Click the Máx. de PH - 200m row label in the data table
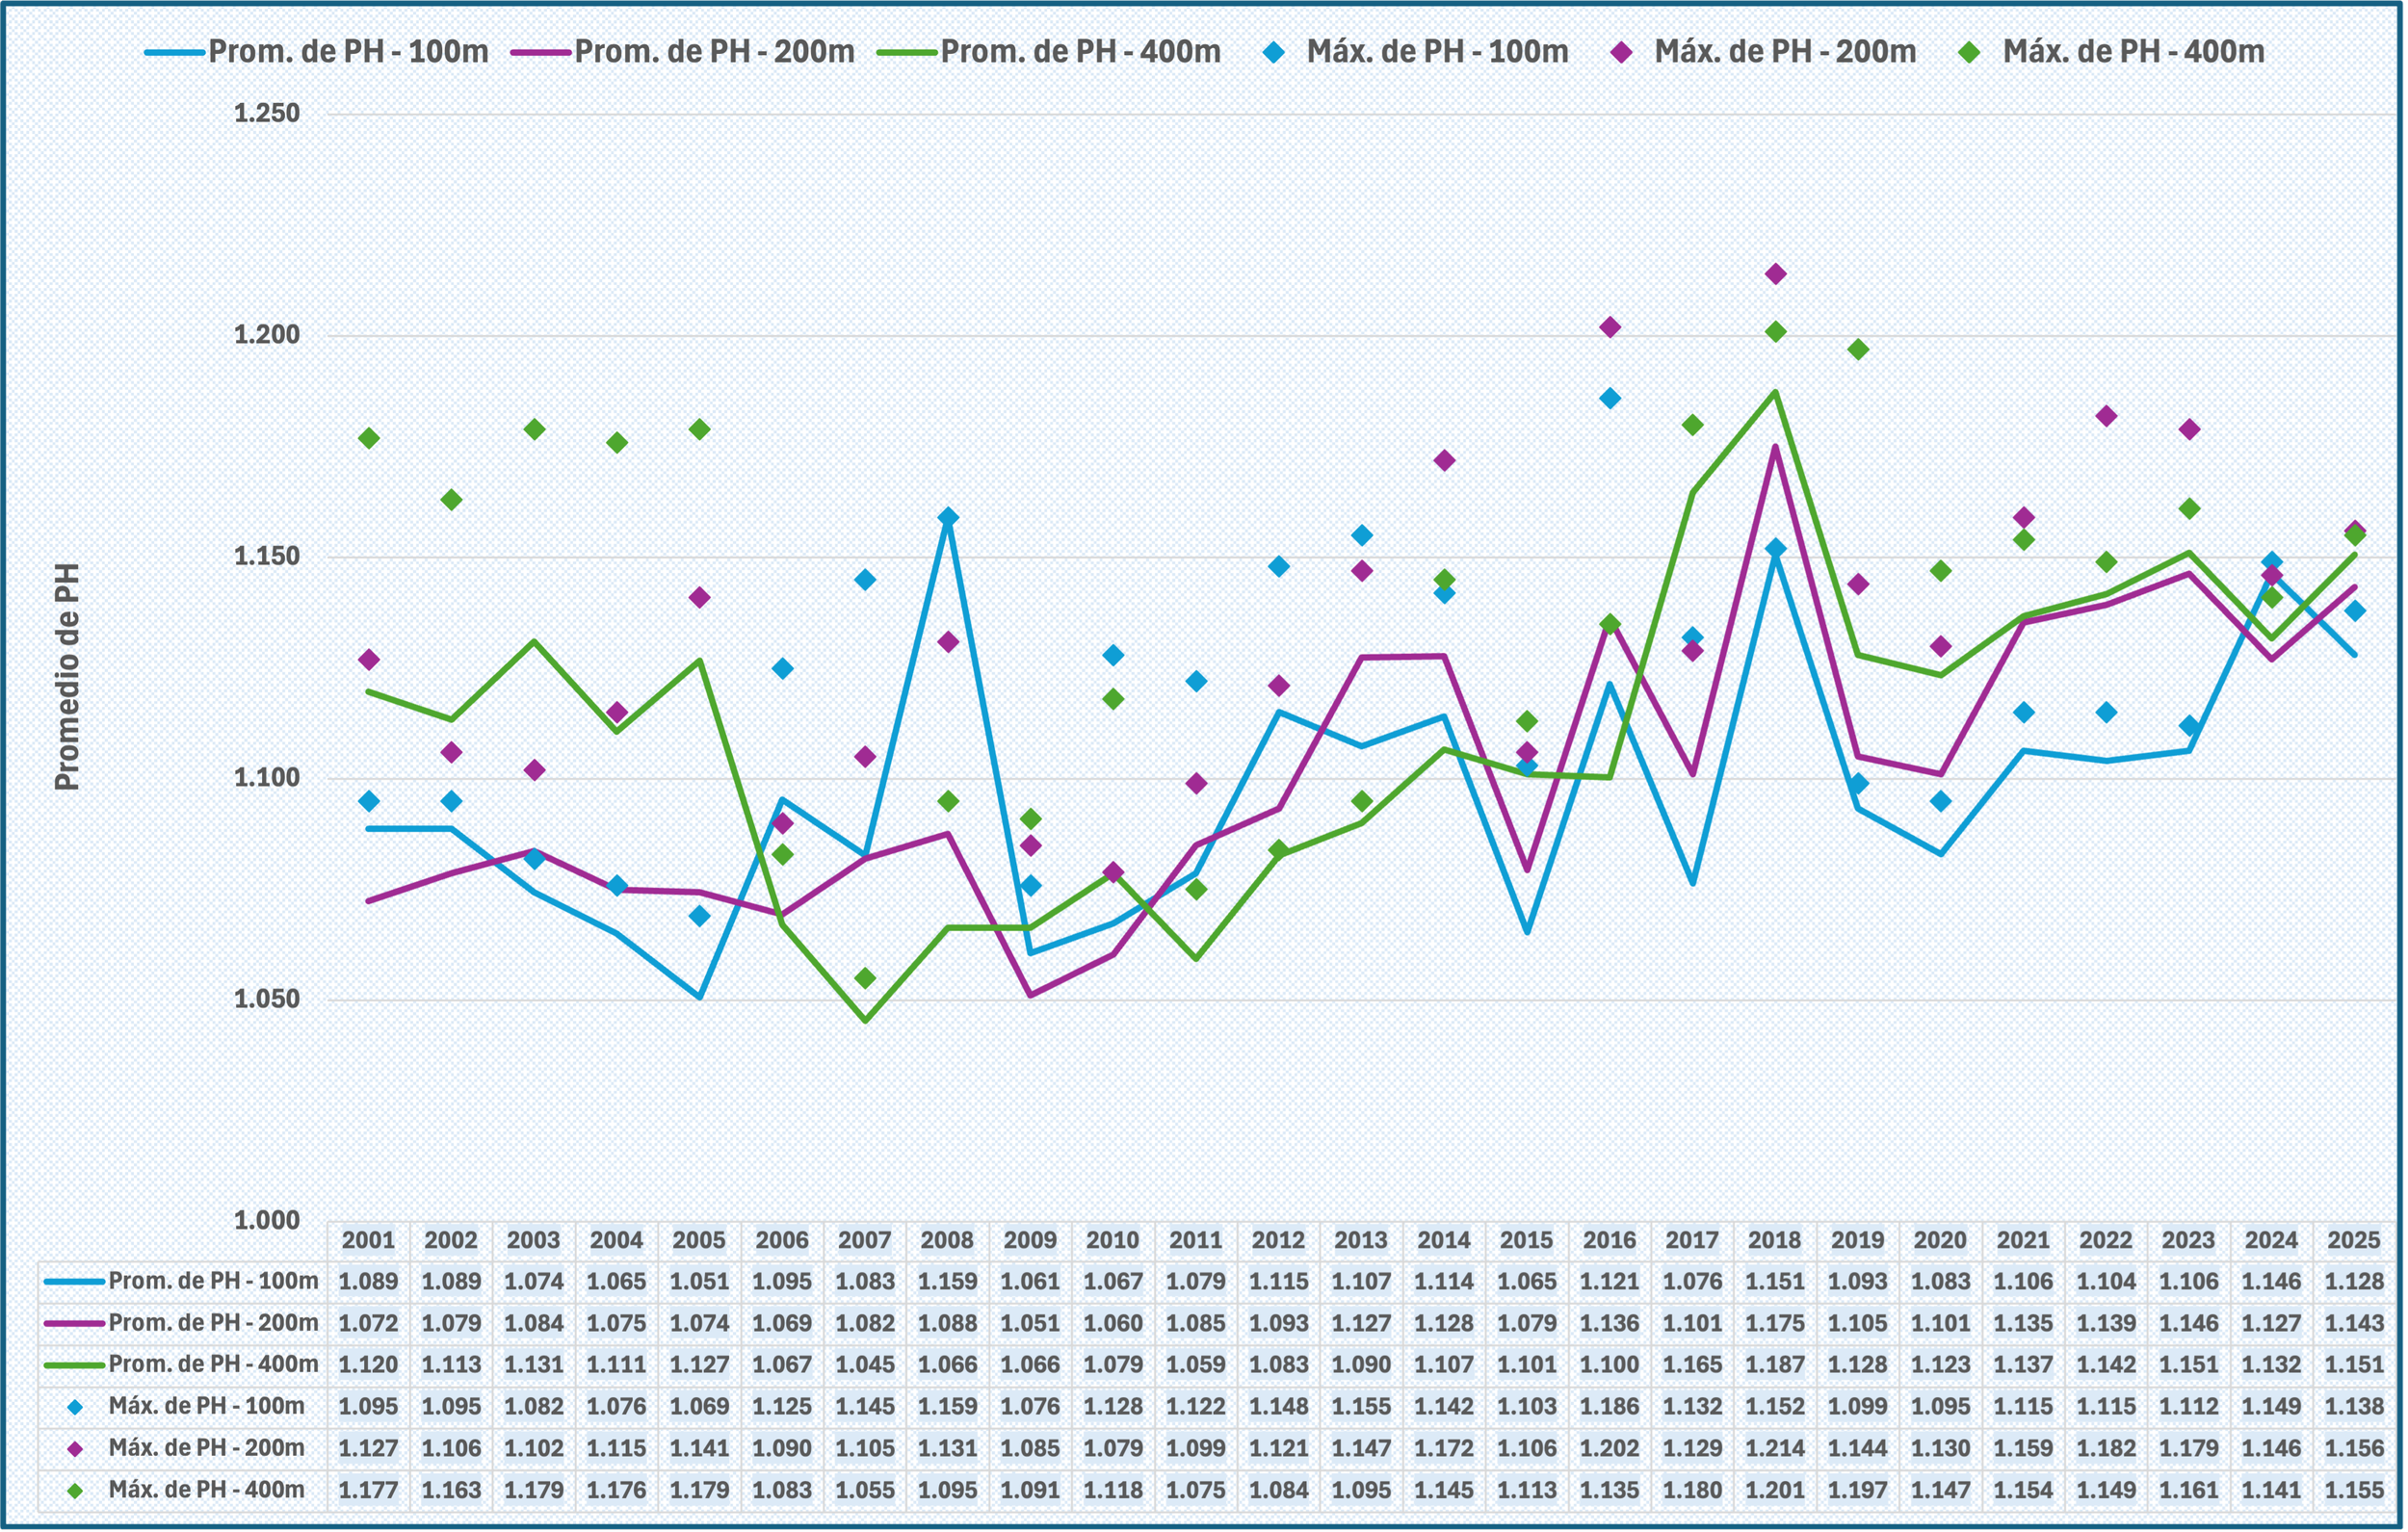The height and width of the screenshot is (1532, 2408). (206, 1448)
